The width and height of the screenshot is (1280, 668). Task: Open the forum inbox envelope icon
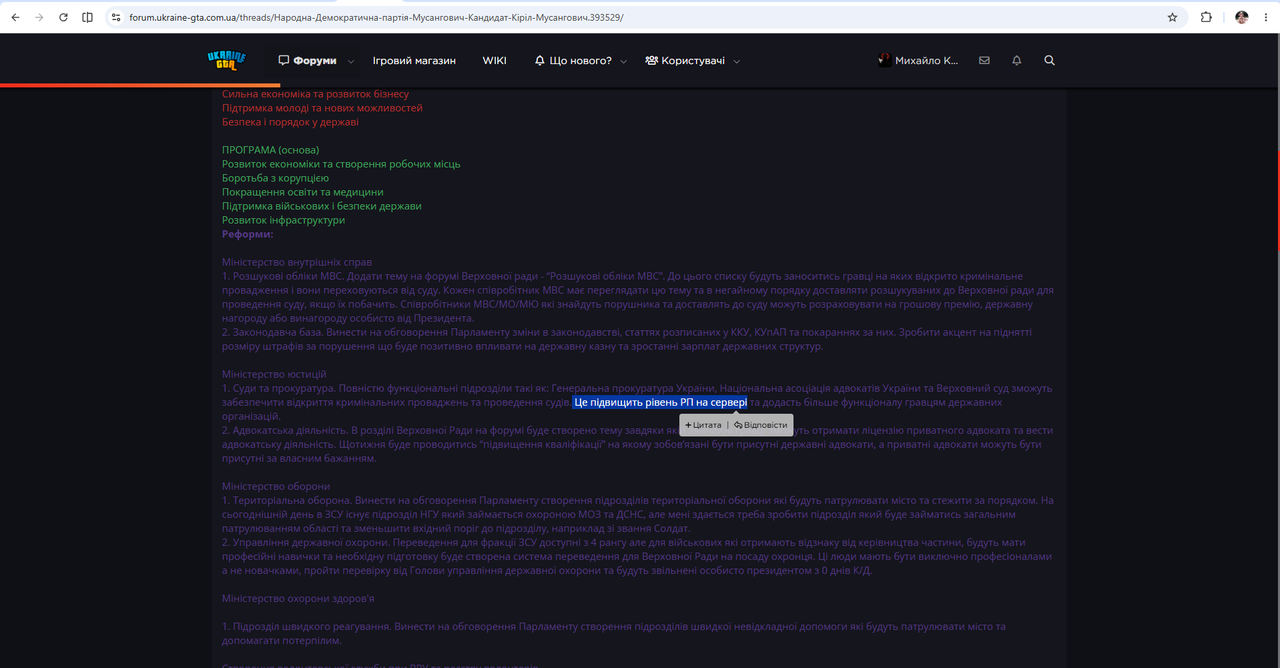pos(984,60)
